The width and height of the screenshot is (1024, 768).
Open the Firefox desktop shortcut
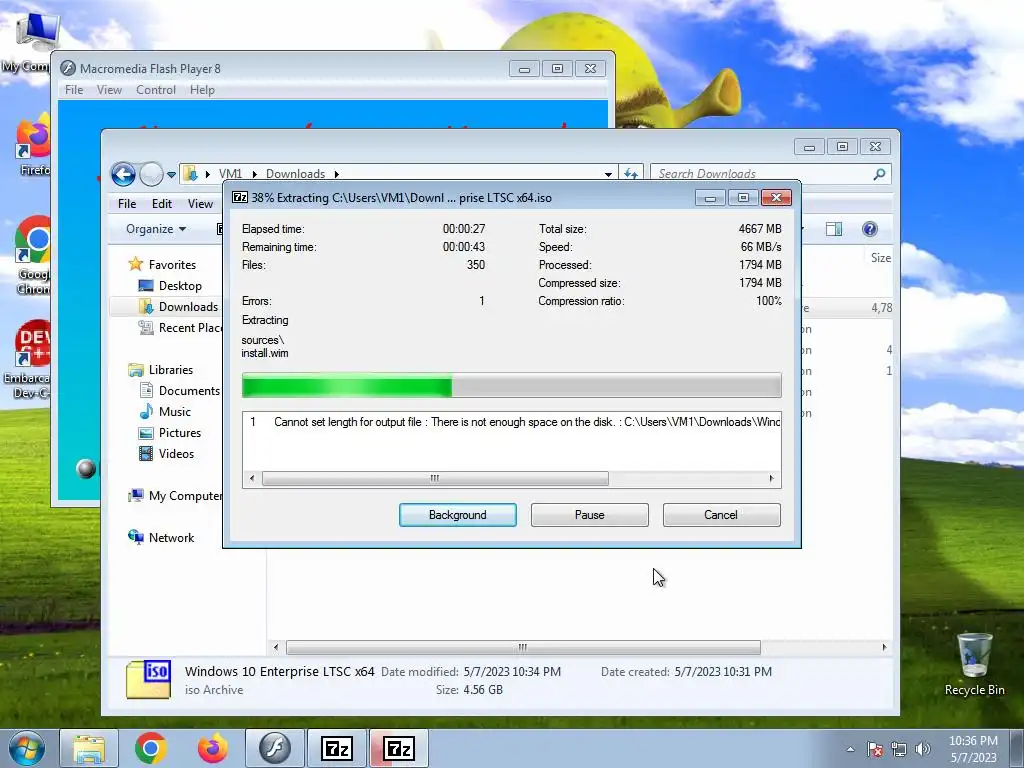pyautogui.click(x=34, y=147)
